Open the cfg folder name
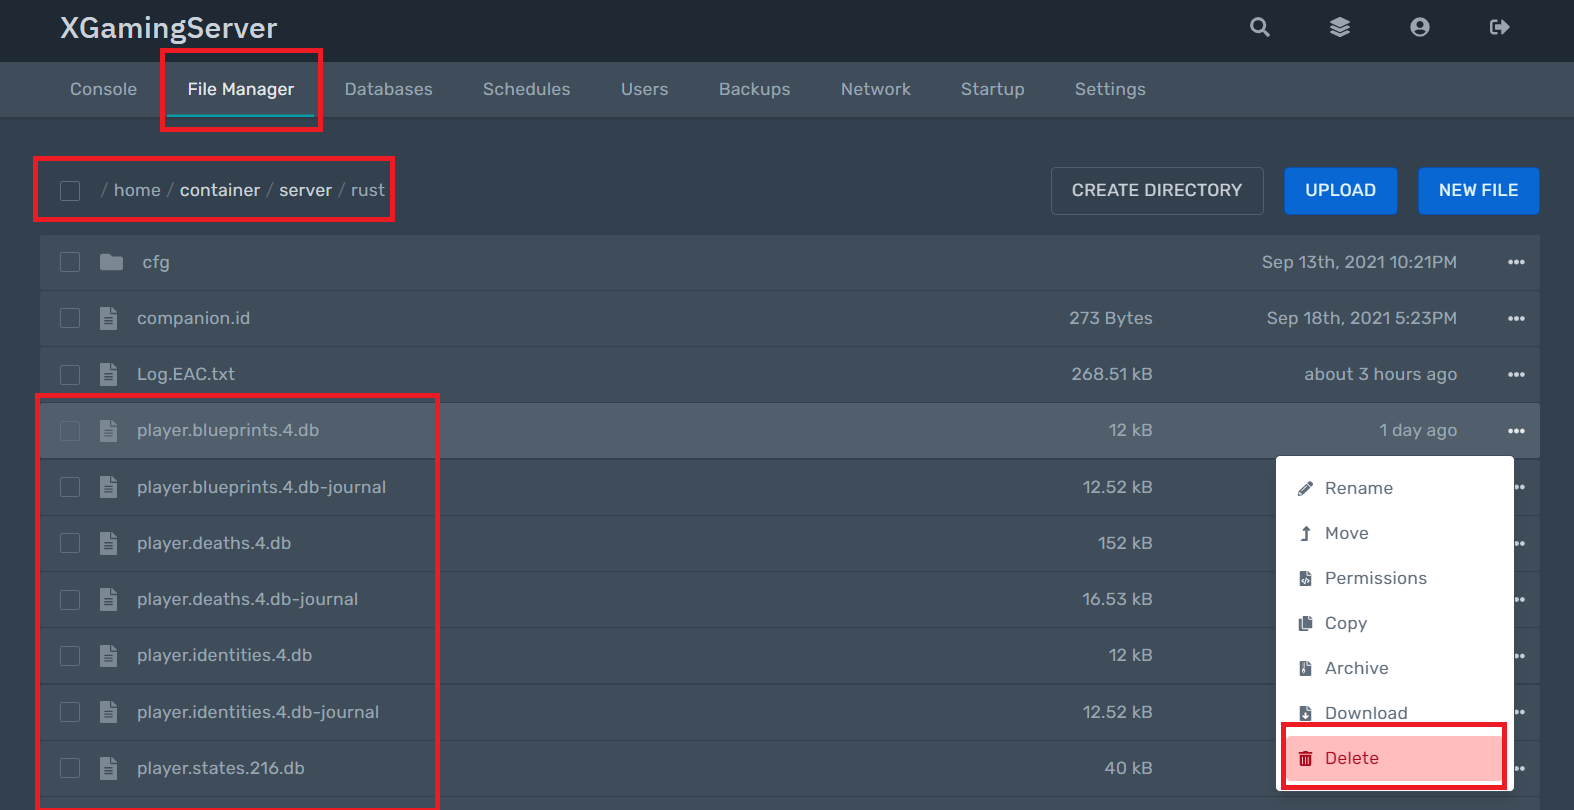 point(156,262)
